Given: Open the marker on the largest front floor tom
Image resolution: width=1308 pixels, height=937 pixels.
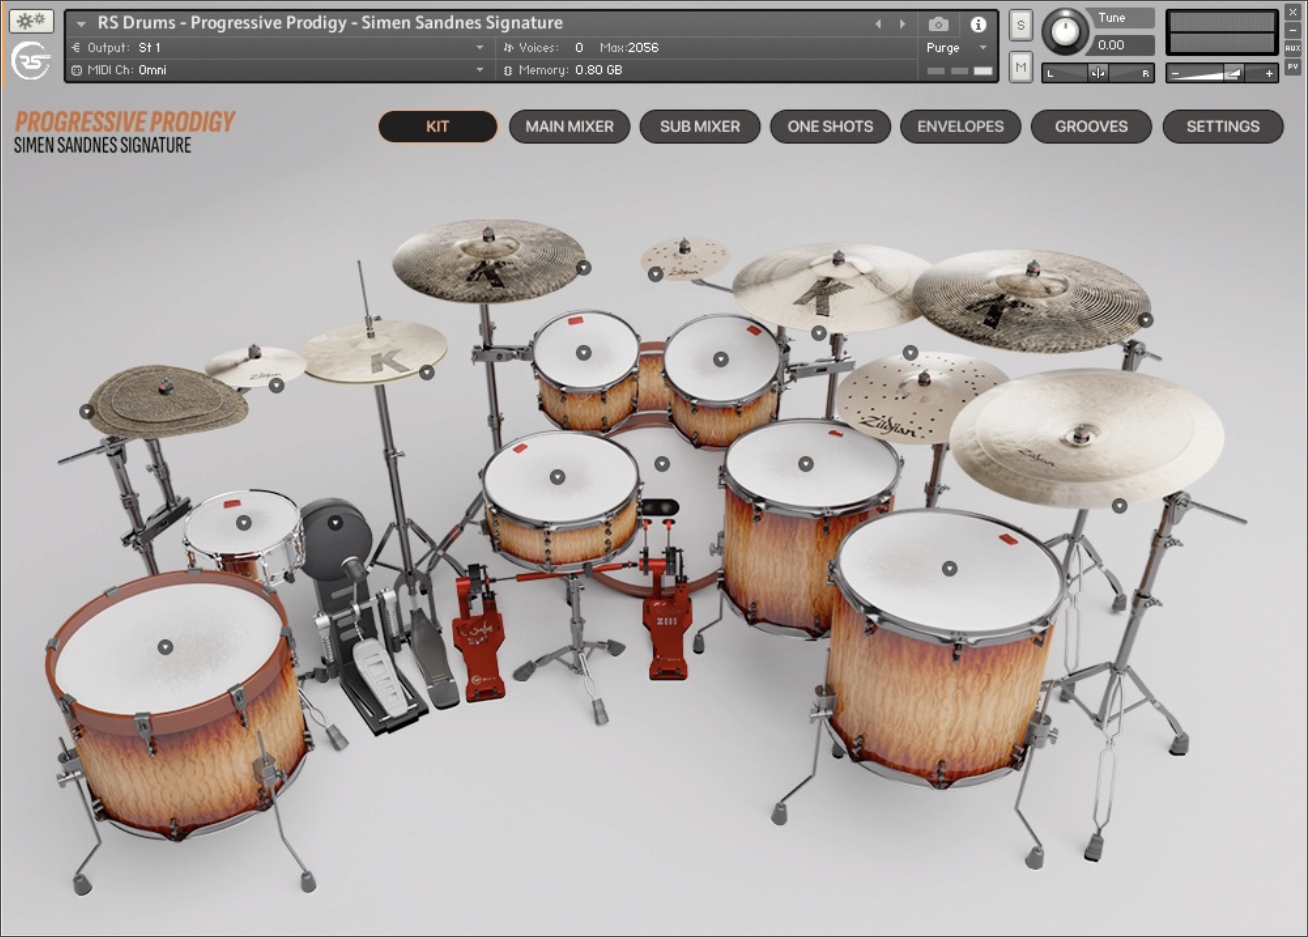Looking at the screenshot, I should (x=950, y=568).
